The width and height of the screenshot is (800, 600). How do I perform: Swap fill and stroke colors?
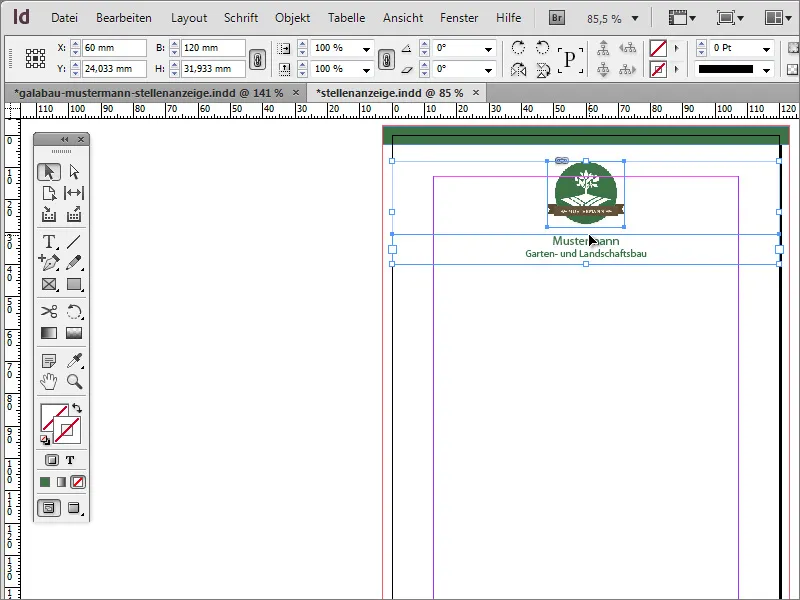(x=77, y=408)
